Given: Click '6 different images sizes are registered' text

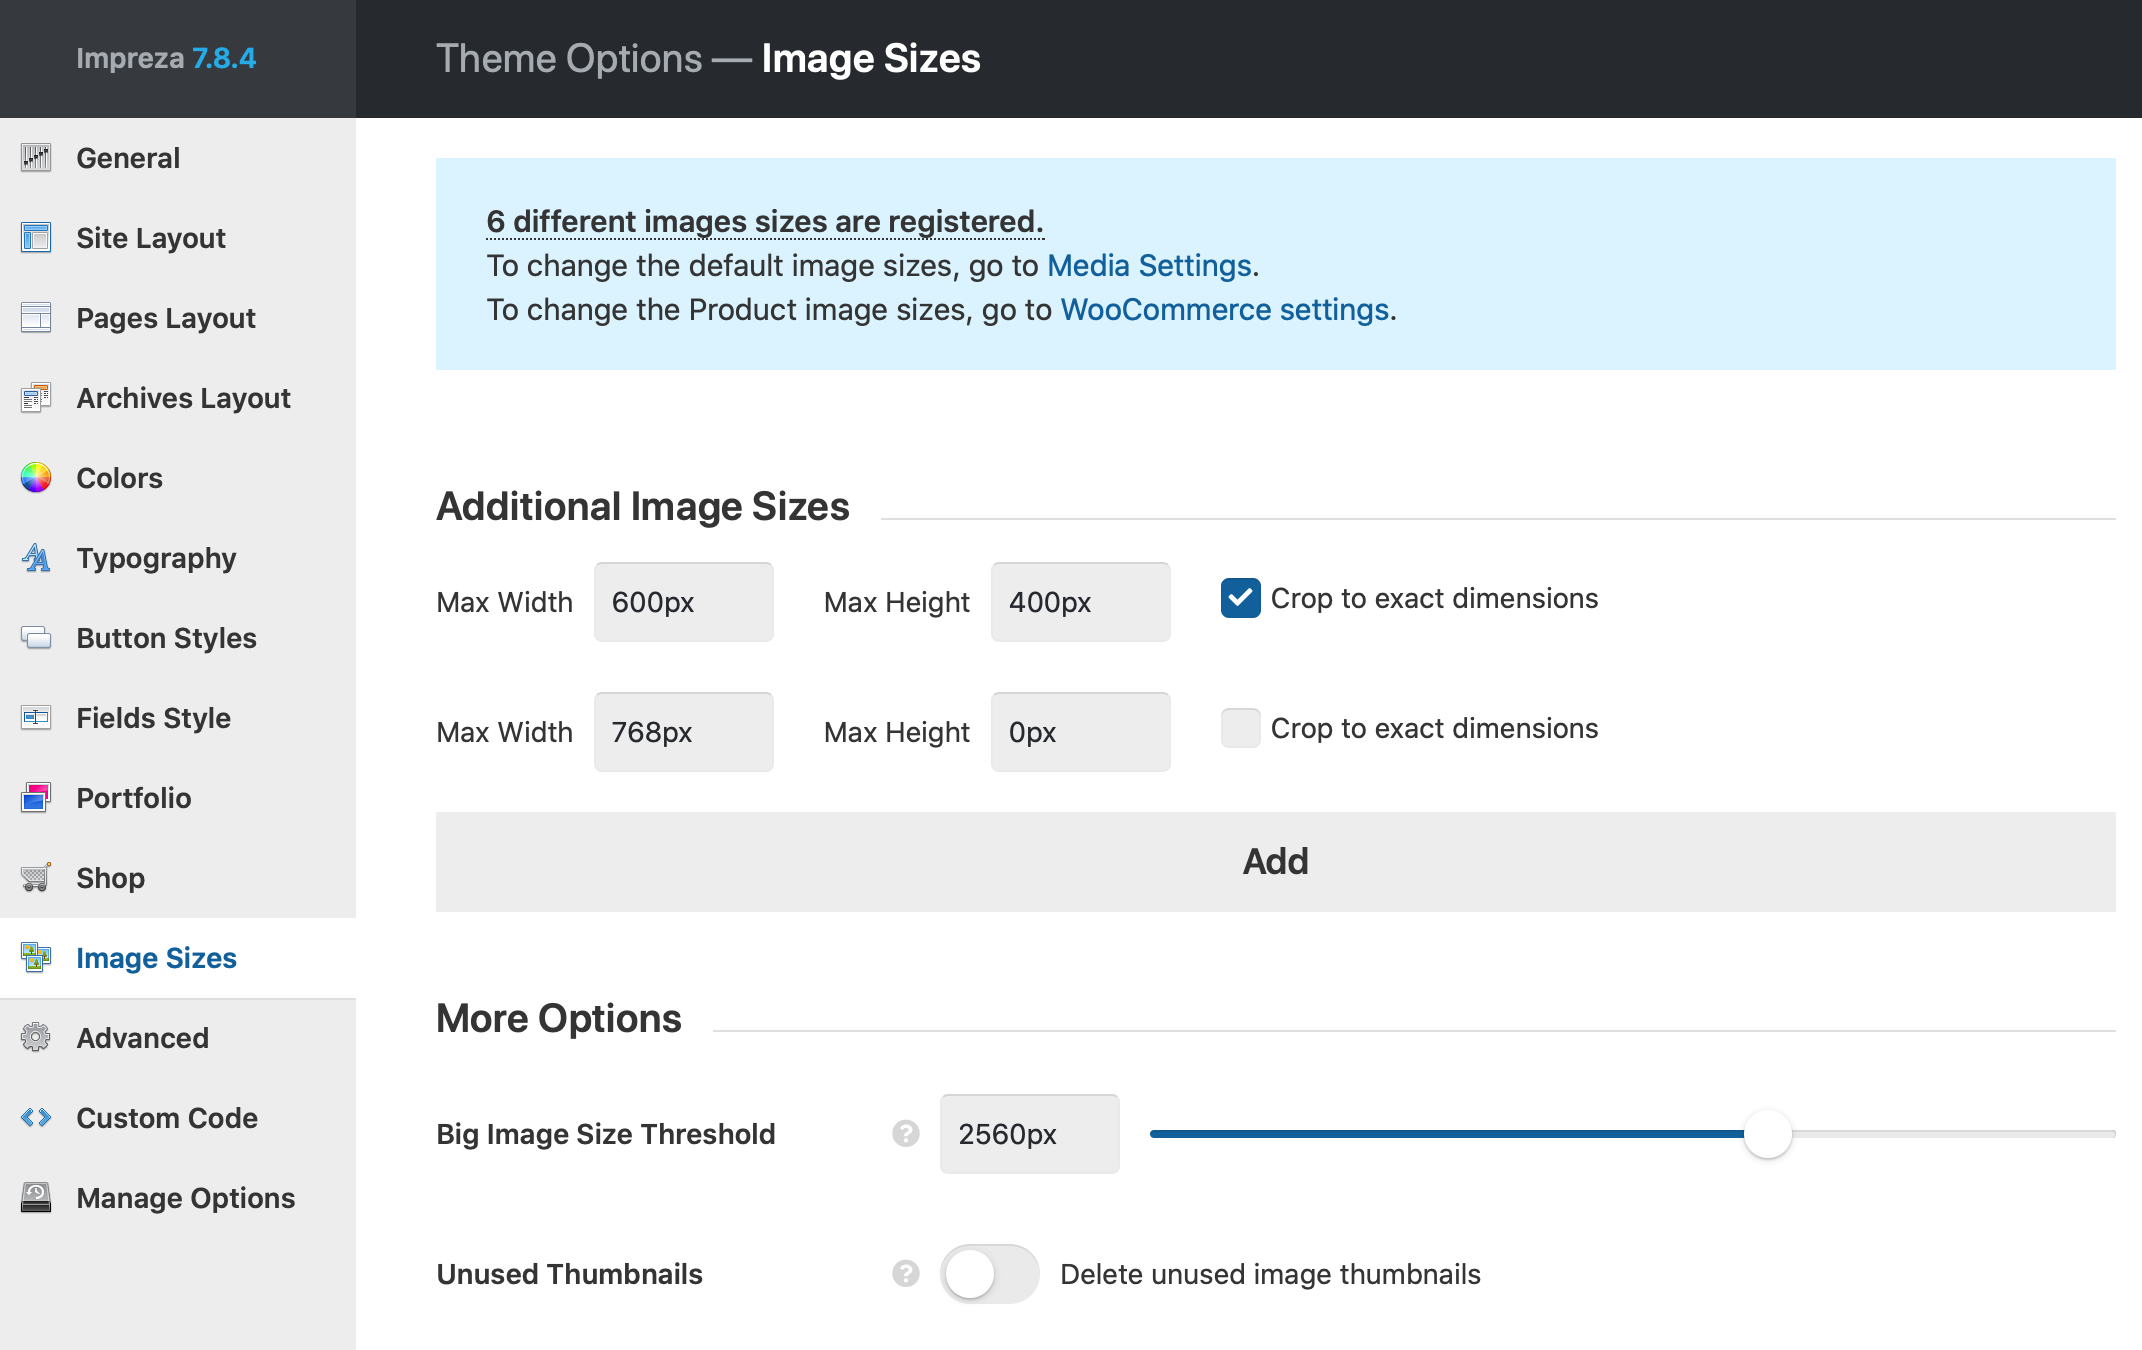Looking at the screenshot, I should click(x=765, y=222).
